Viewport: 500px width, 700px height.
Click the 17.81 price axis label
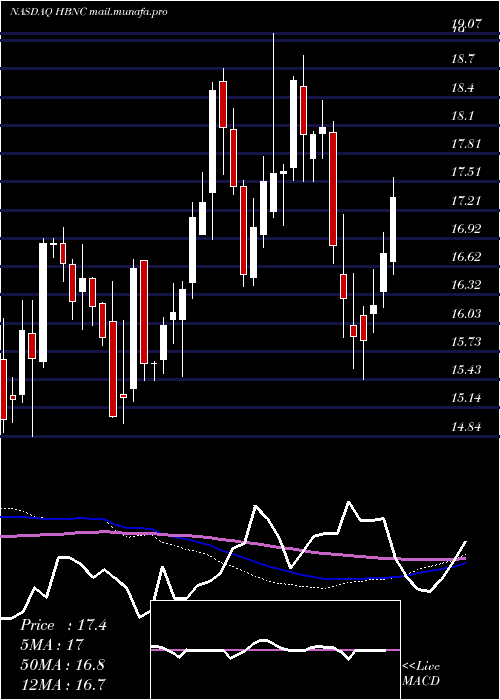[466, 144]
